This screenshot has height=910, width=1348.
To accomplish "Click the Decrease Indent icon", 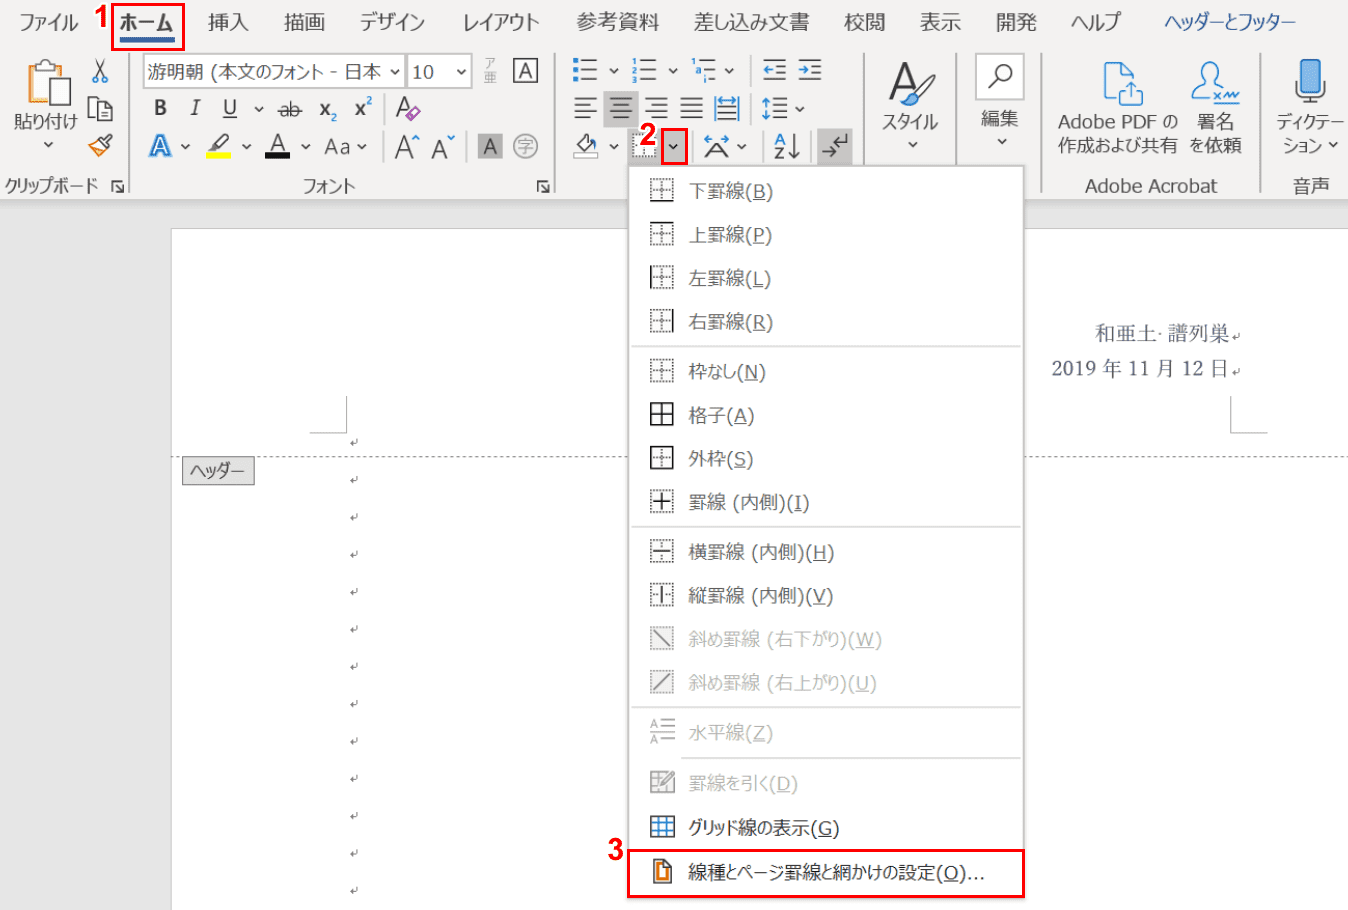I will [774, 70].
